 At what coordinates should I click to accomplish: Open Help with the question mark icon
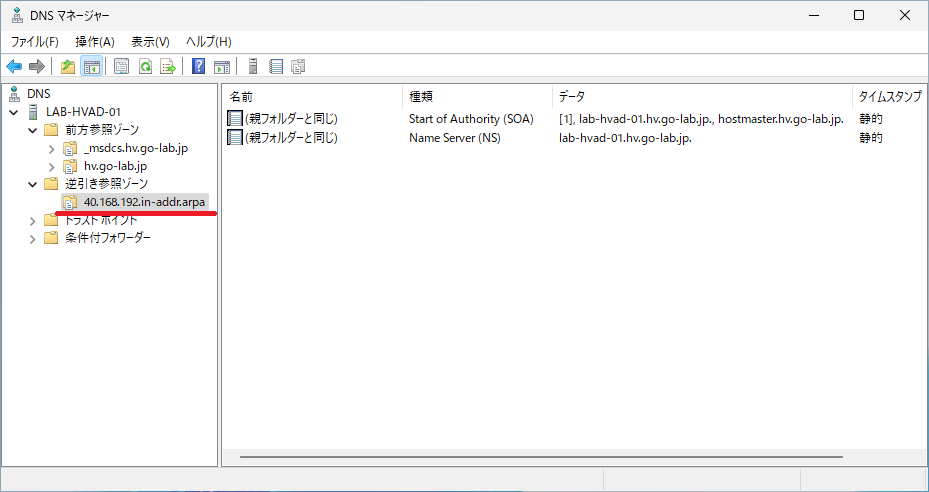click(199, 66)
